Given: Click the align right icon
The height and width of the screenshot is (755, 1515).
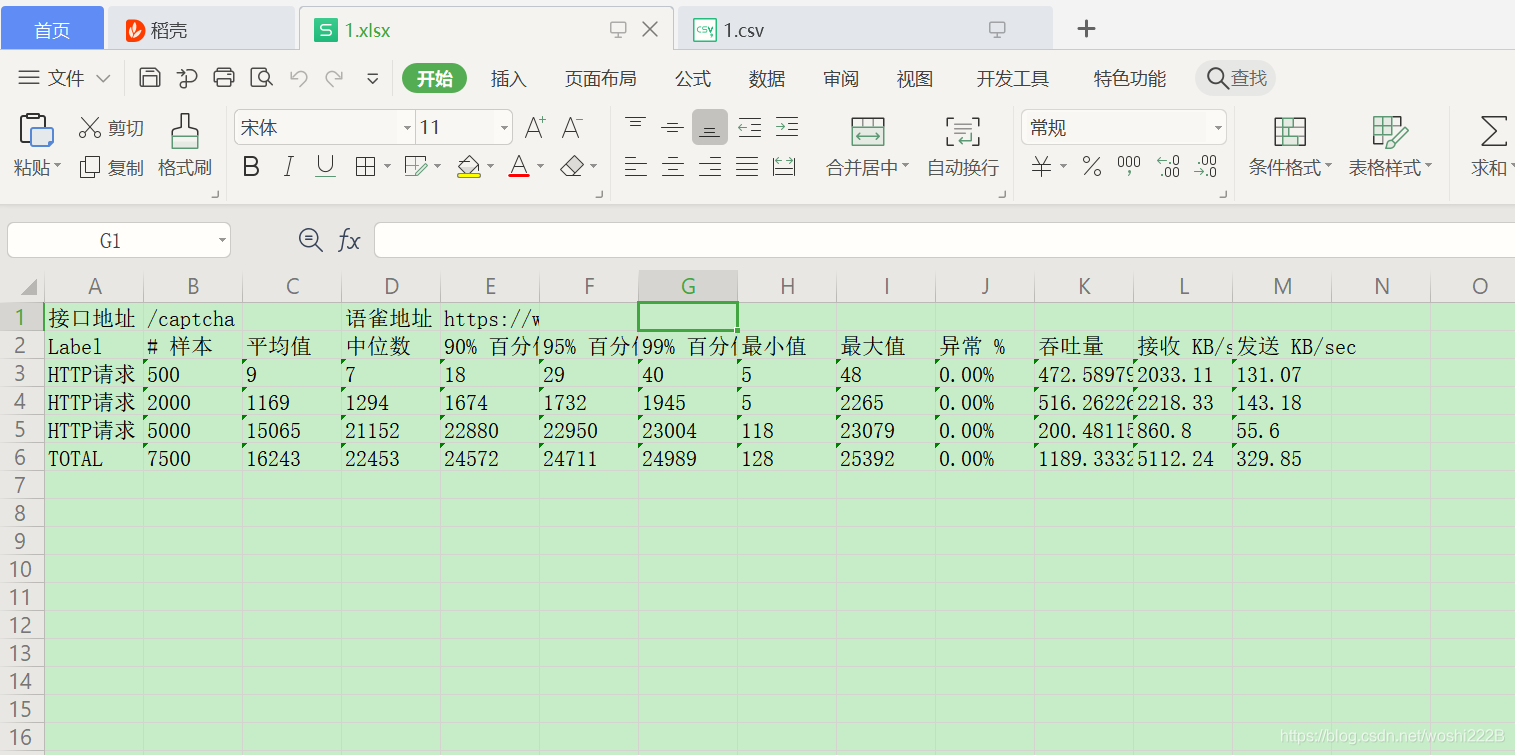Looking at the screenshot, I should coord(710,167).
